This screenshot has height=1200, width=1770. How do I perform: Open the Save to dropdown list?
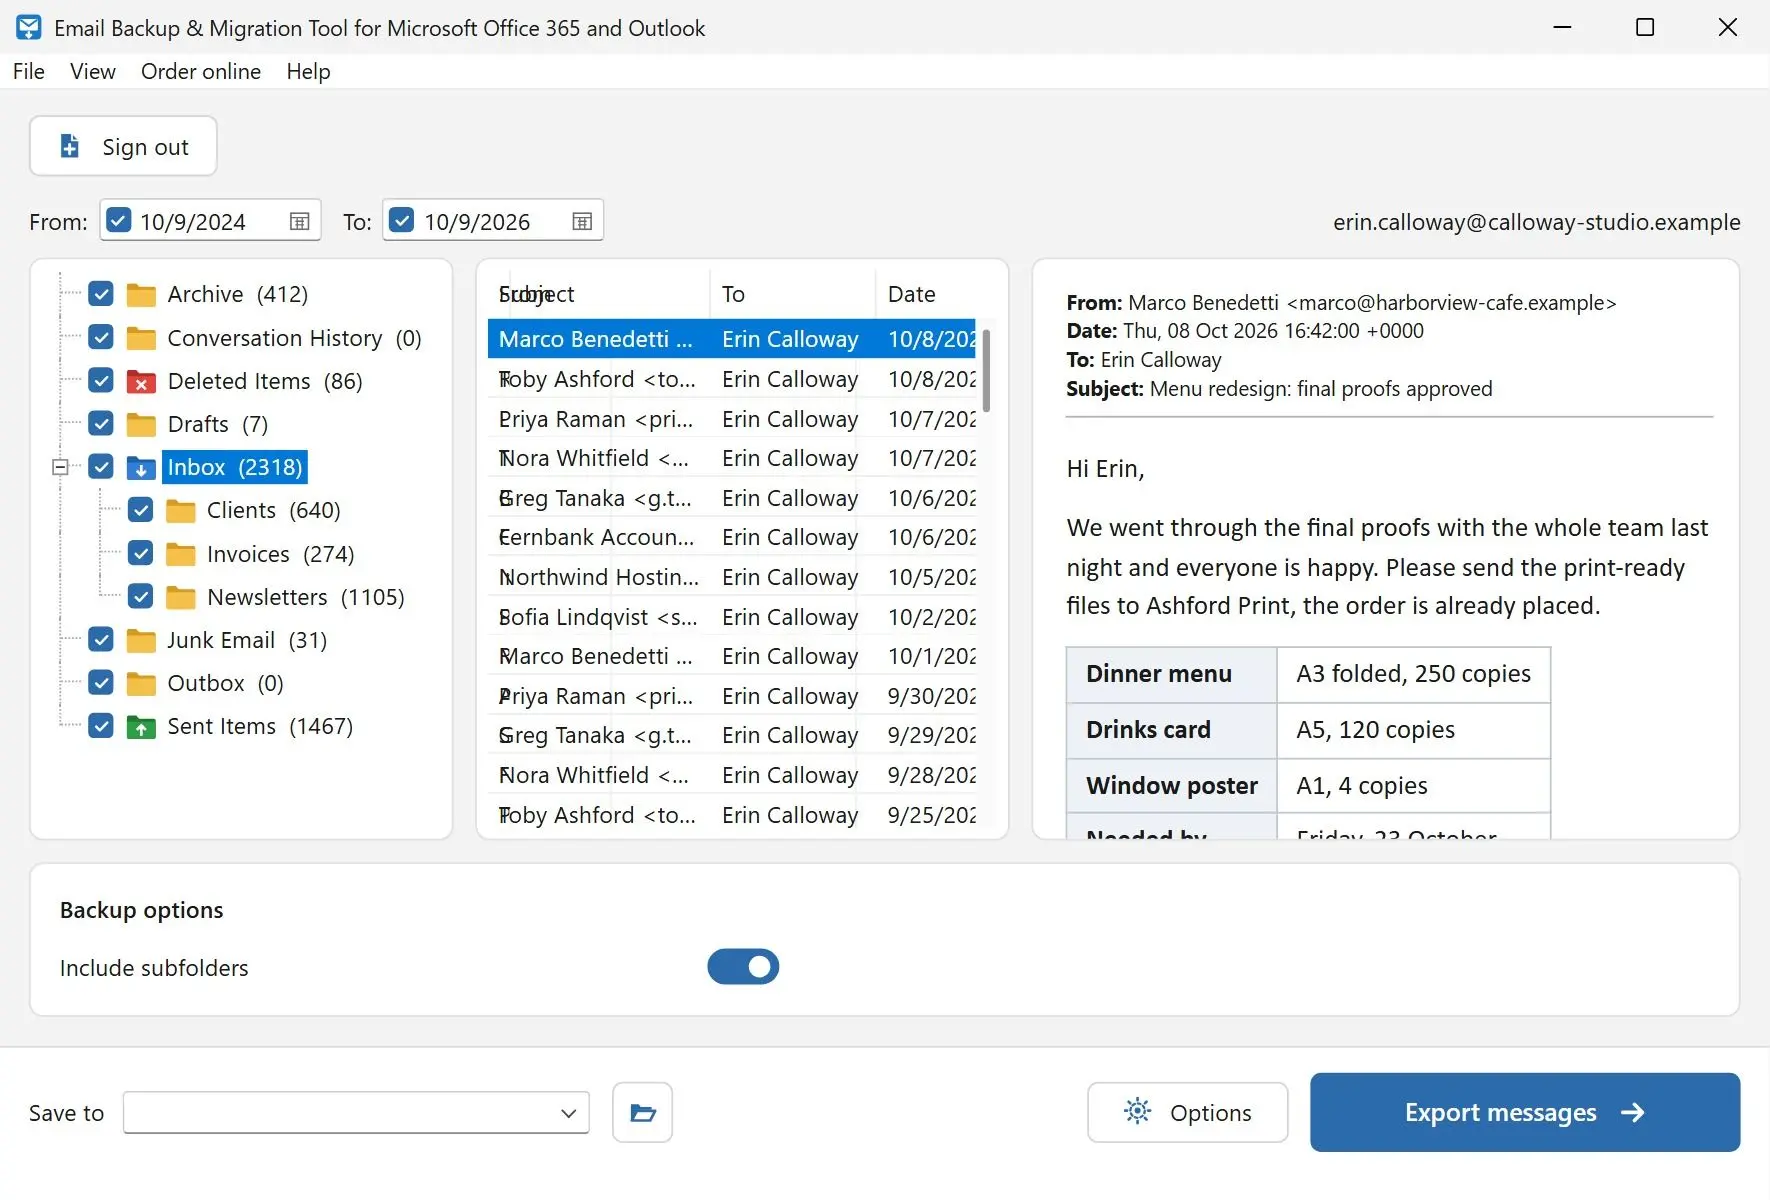point(568,1113)
